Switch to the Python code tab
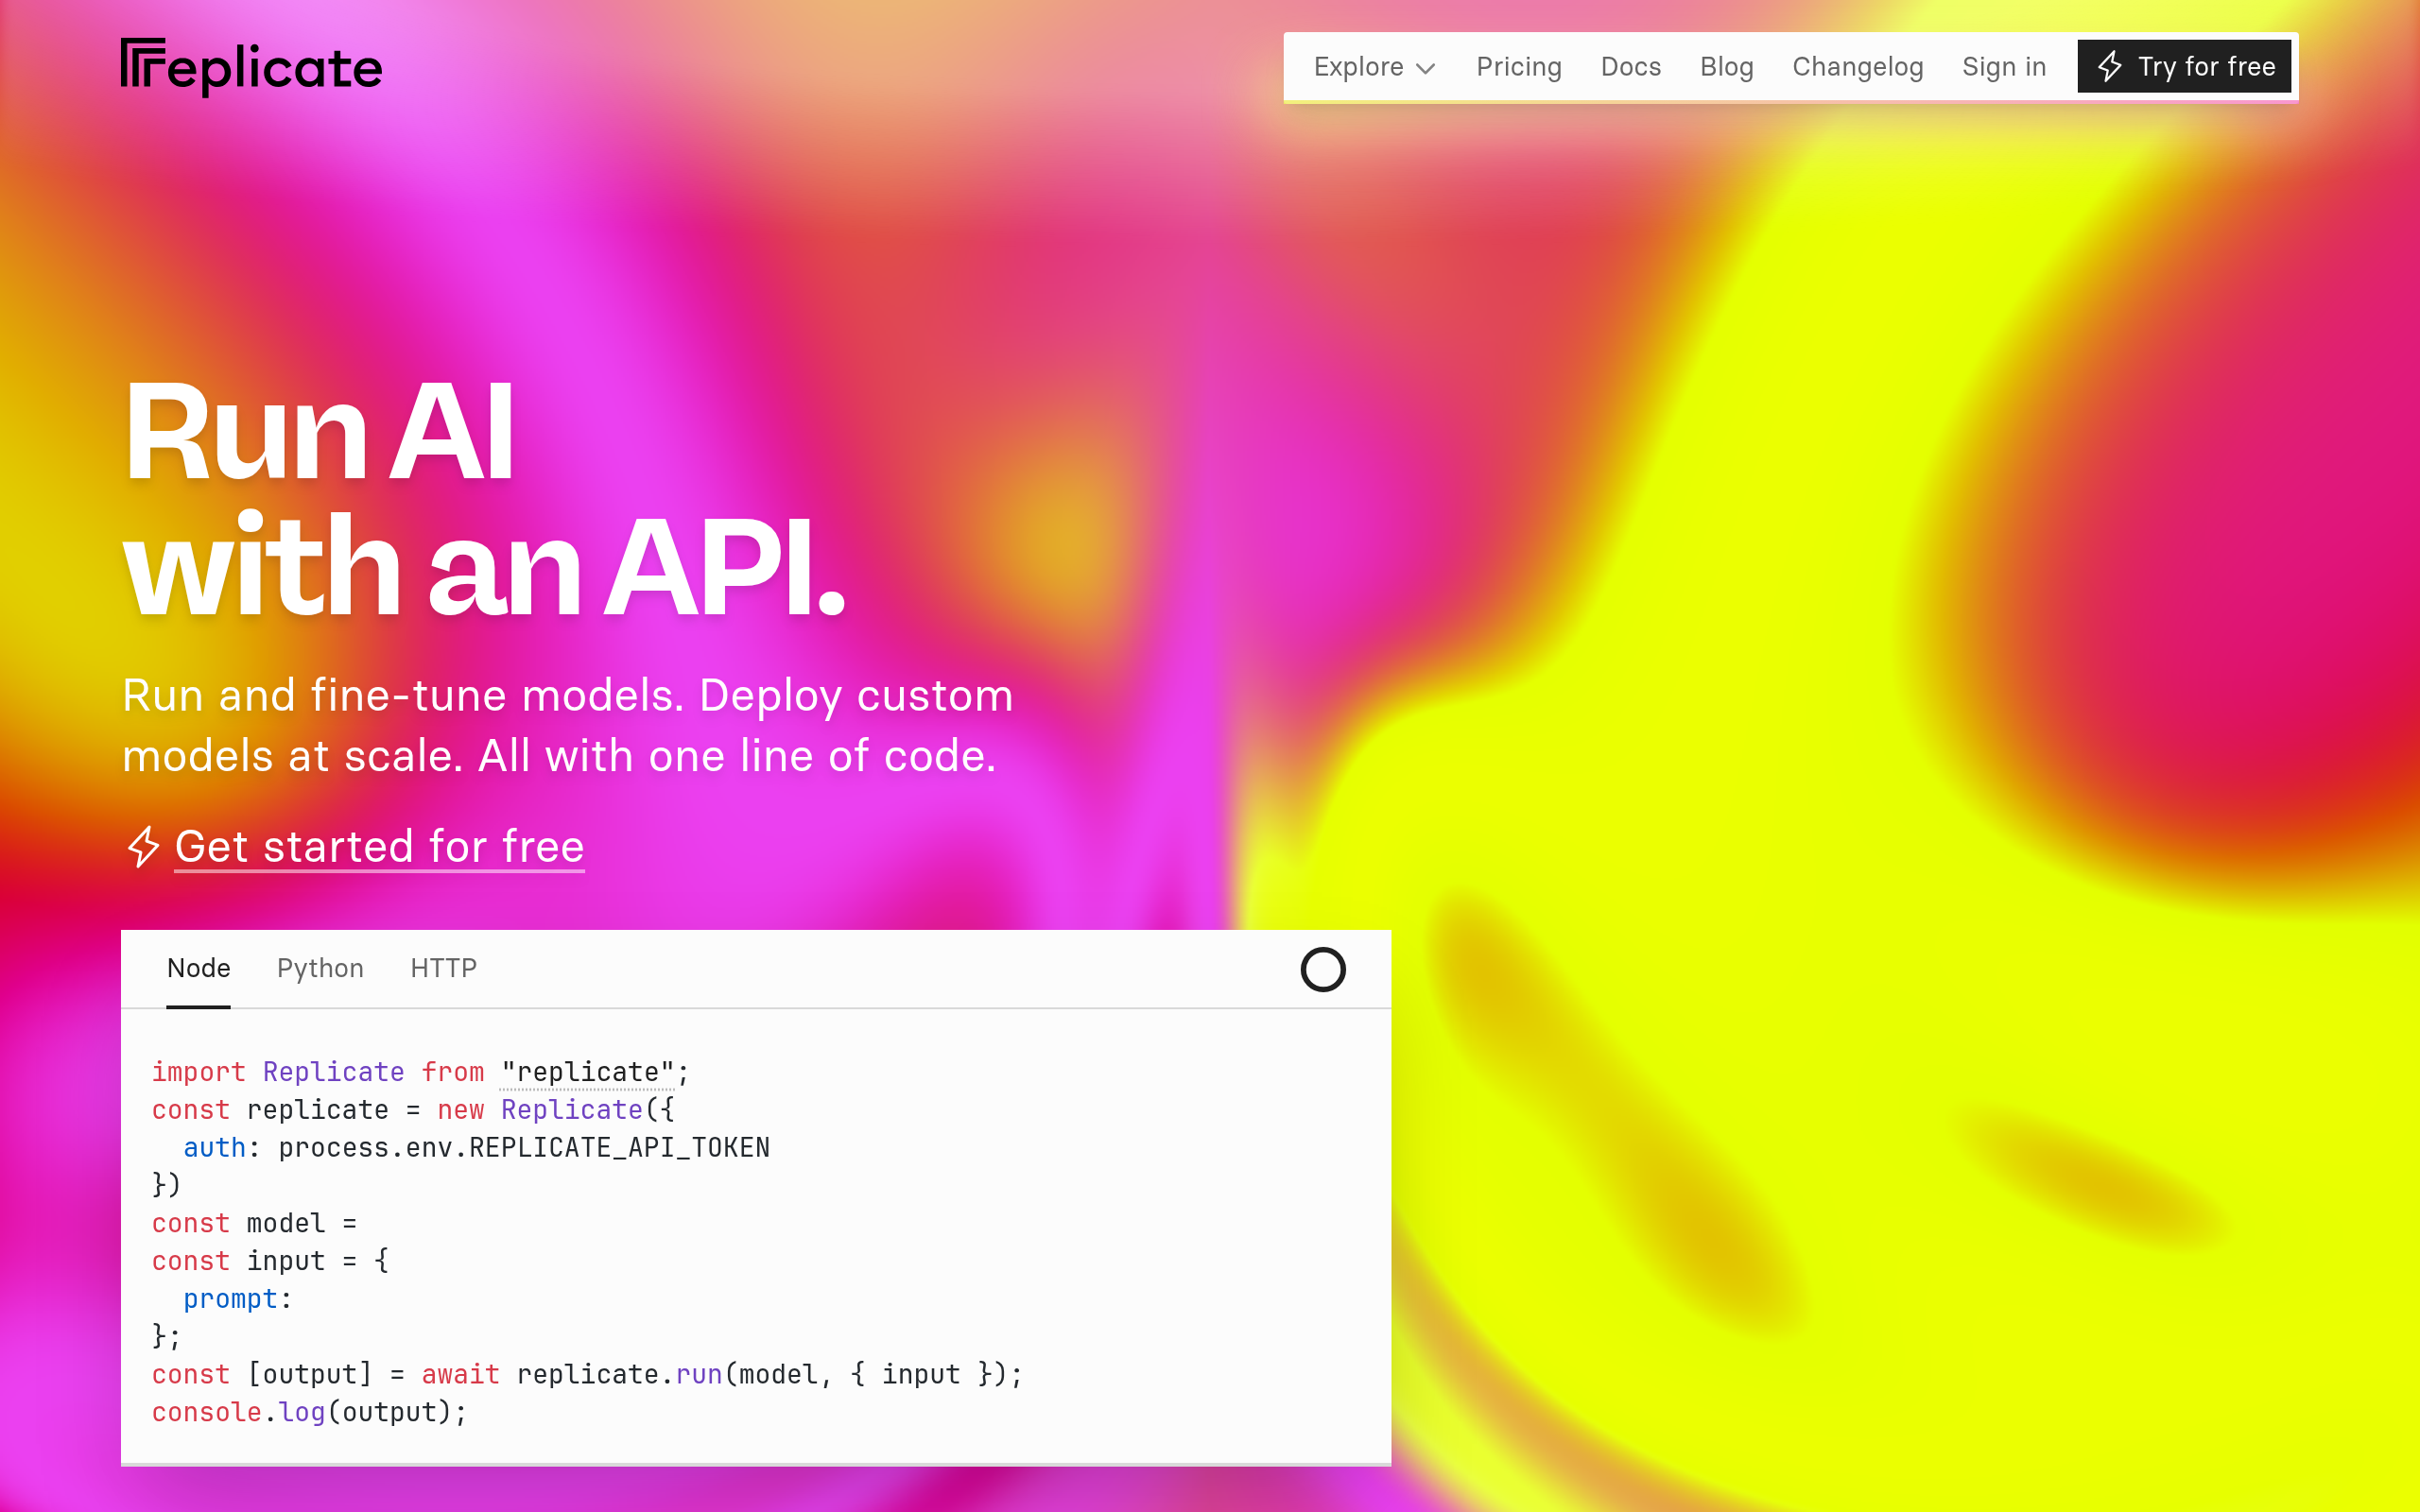This screenshot has width=2420, height=1512. (320, 968)
